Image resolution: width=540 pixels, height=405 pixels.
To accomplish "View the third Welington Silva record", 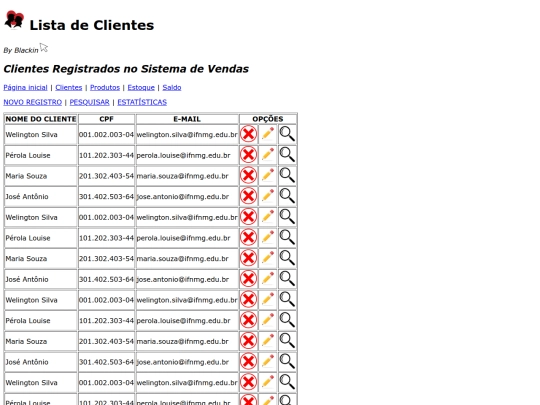I will coord(287,299).
